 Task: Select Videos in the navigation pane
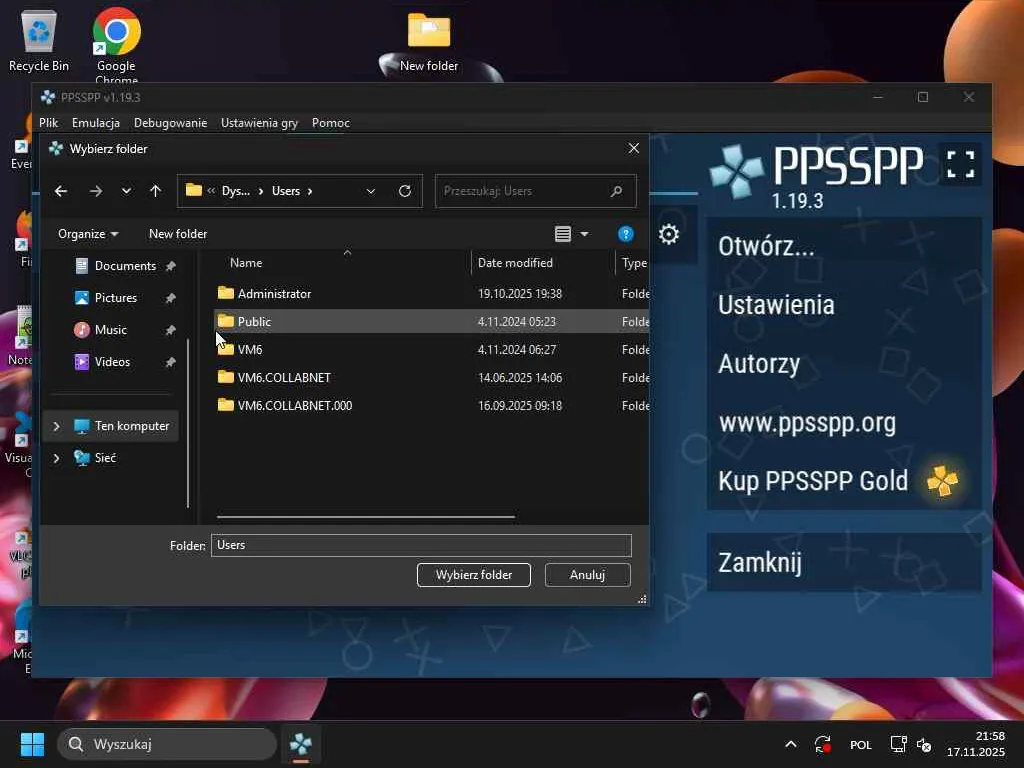(x=112, y=362)
